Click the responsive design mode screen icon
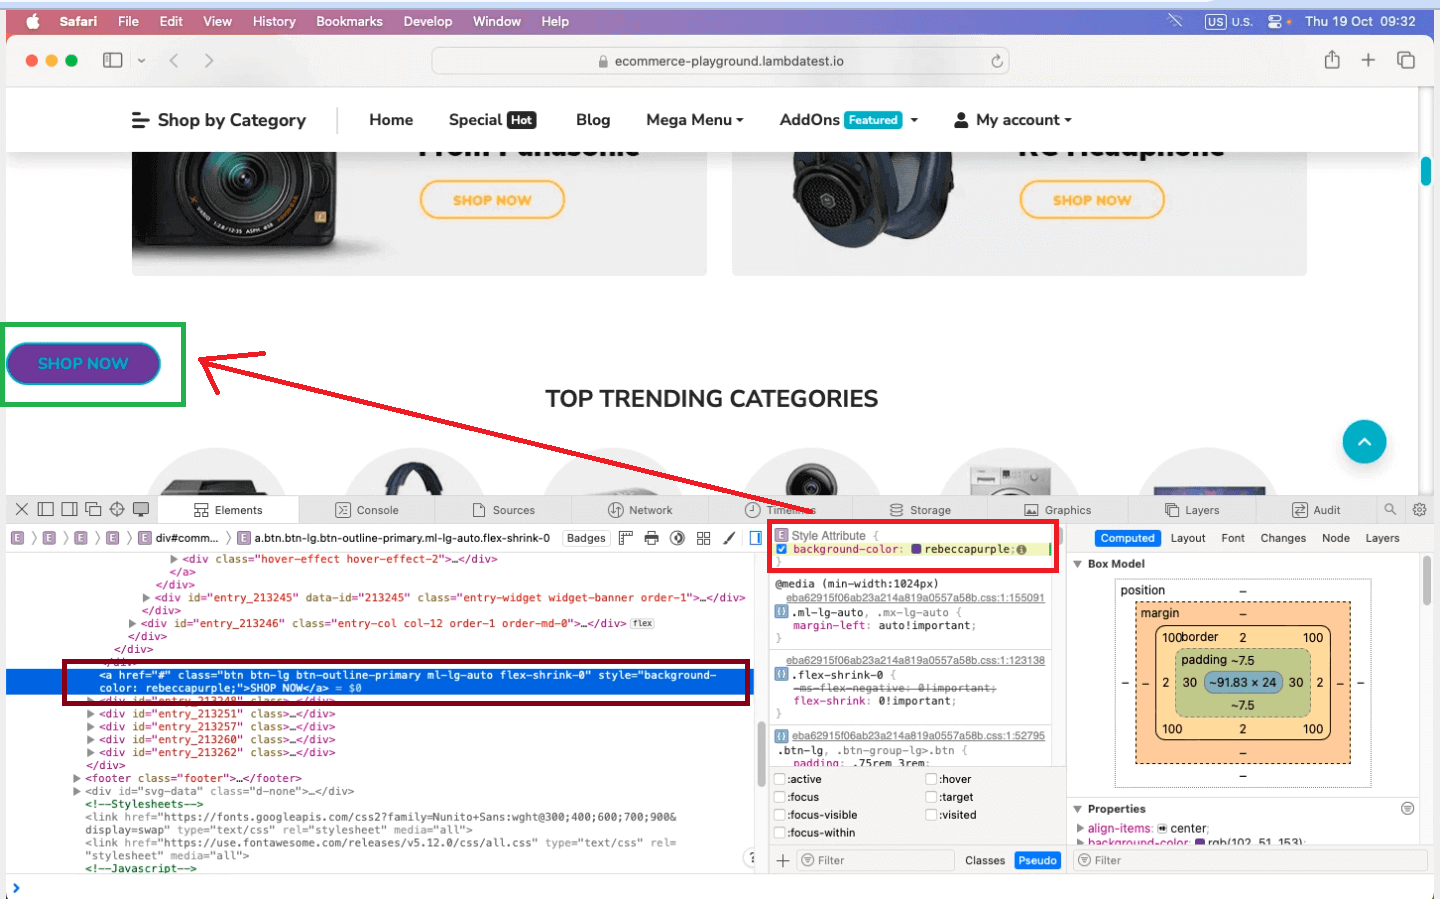This screenshot has width=1440, height=899. pos(141,509)
